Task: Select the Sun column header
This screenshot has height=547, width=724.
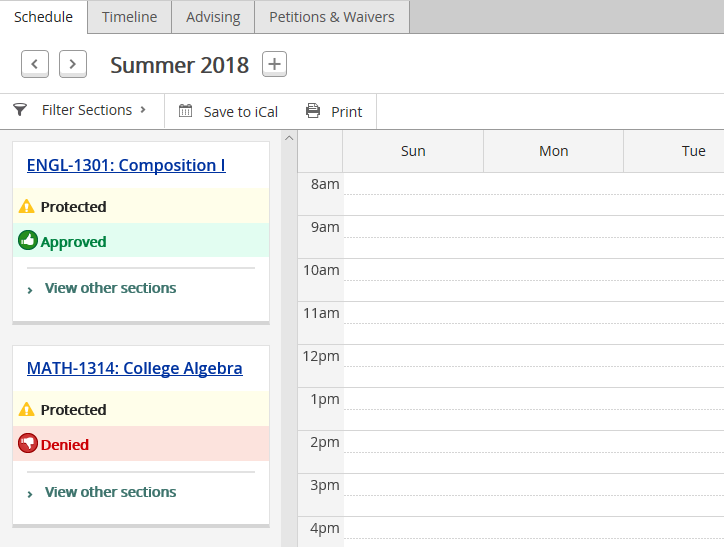Action: [413, 151]
